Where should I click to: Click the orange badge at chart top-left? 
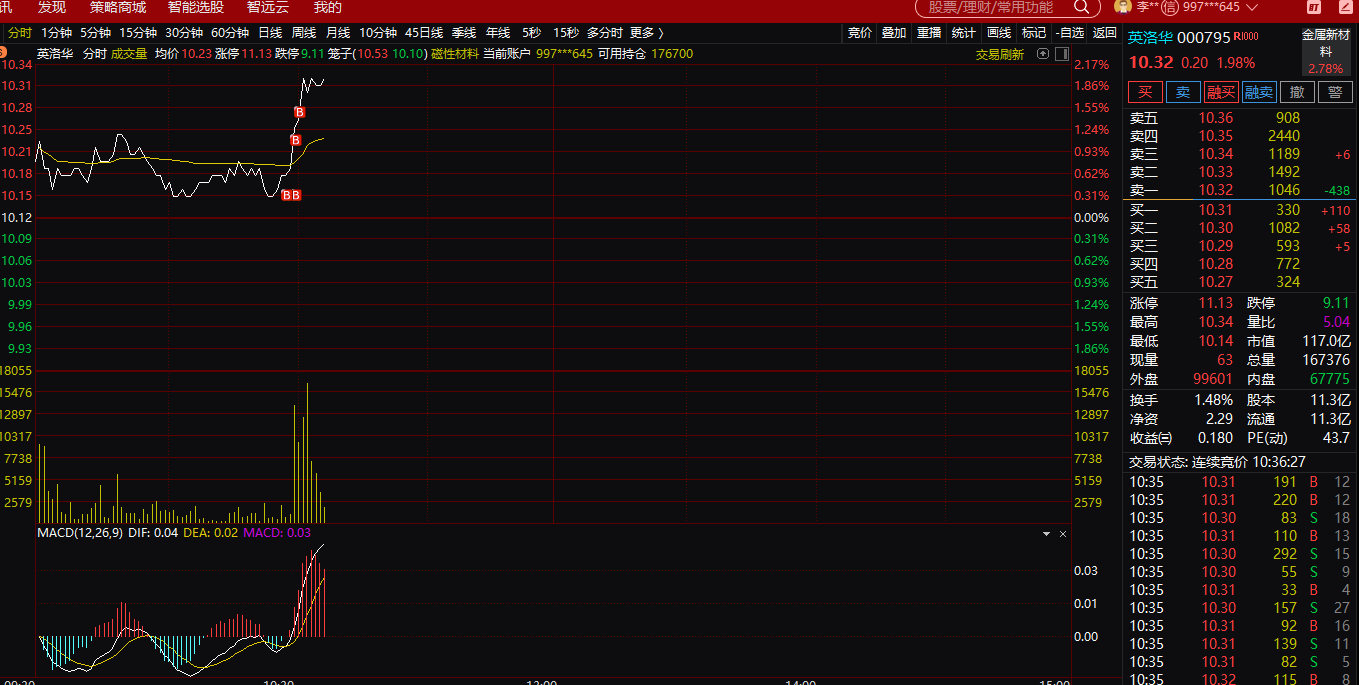(x=3, y=52)
